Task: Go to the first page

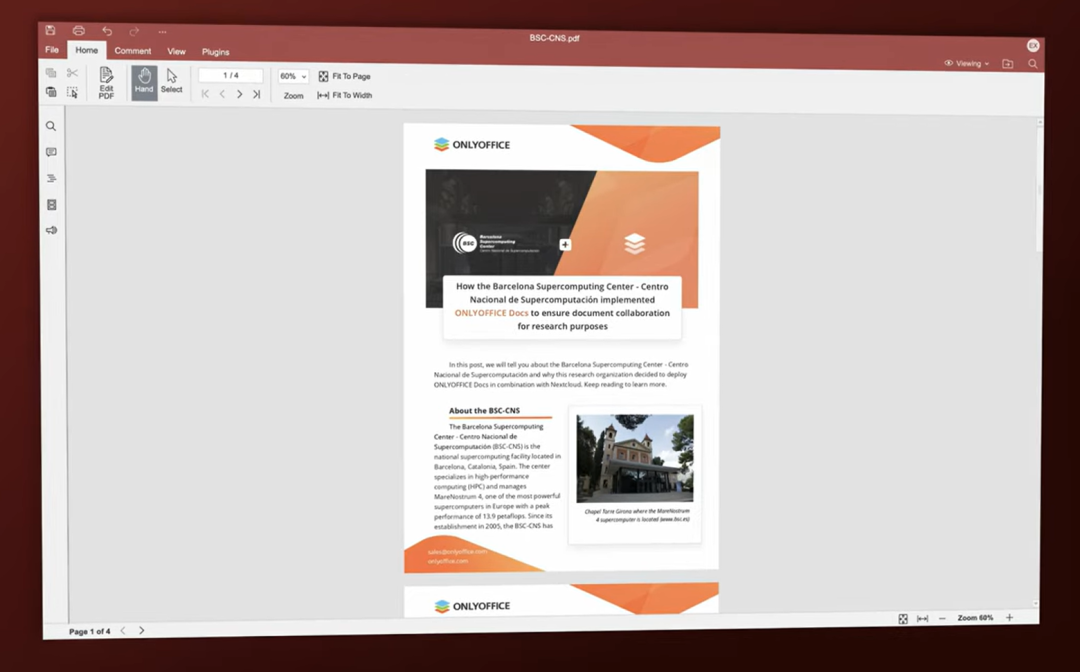Action: 205,94
